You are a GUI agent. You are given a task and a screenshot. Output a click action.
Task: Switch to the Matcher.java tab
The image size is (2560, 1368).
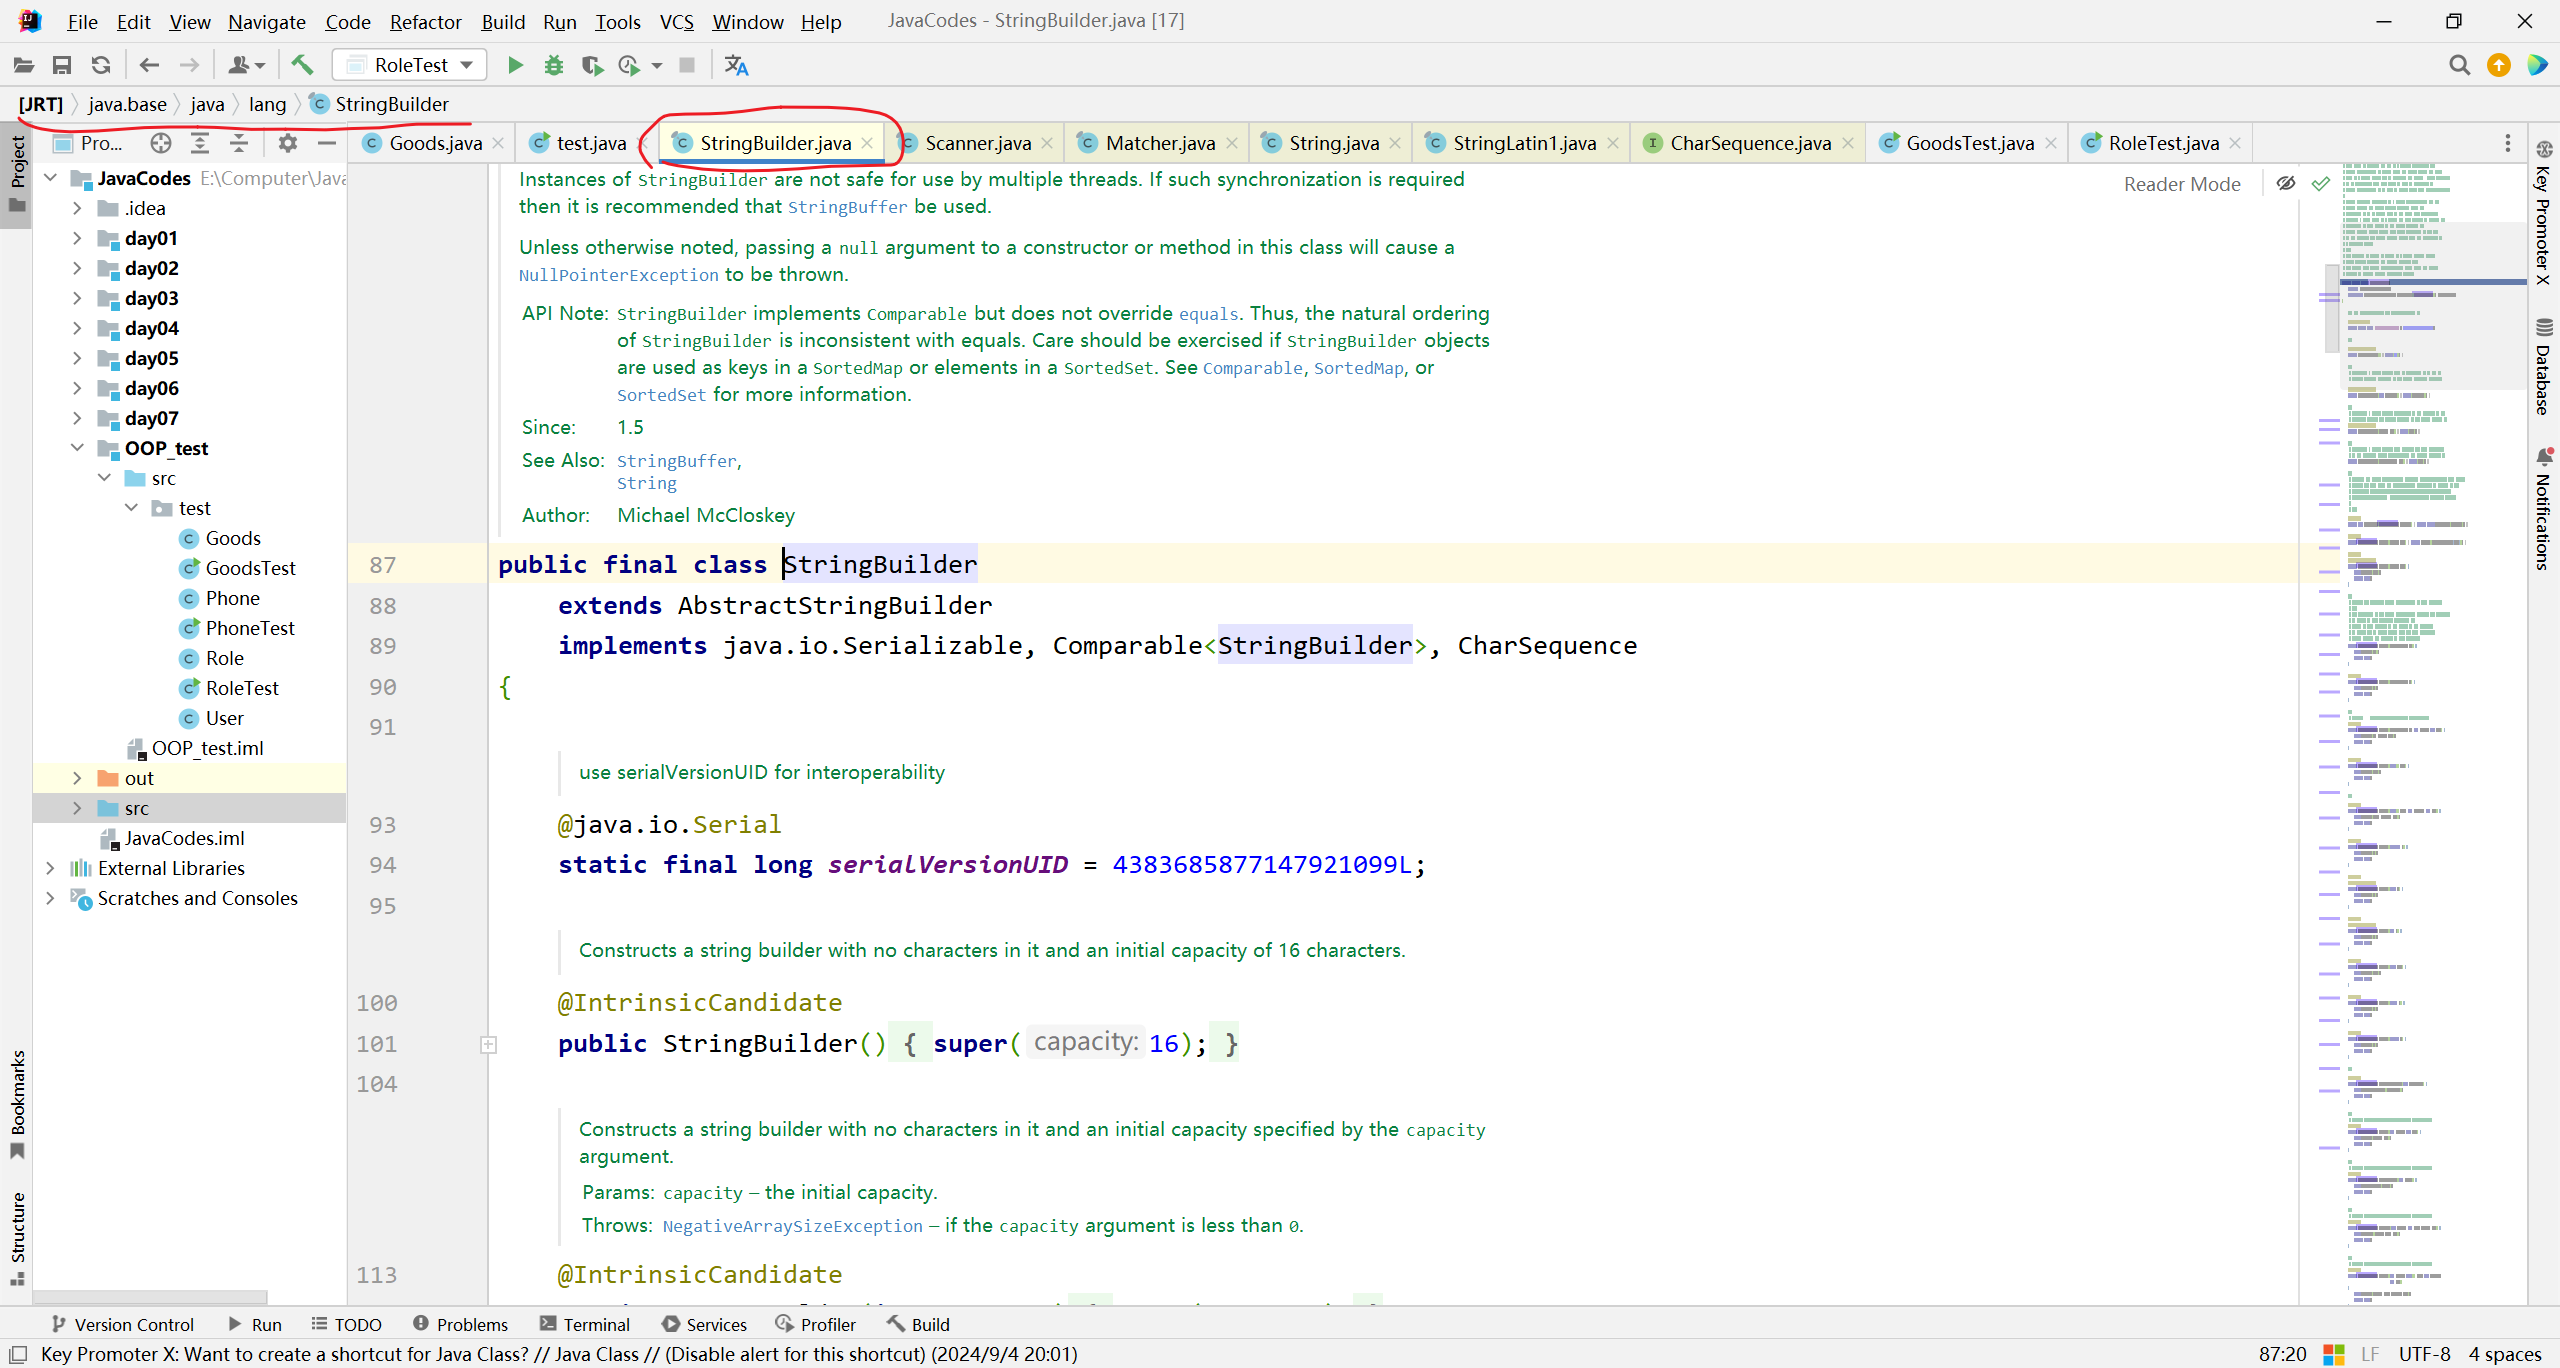pos(1159,143)
